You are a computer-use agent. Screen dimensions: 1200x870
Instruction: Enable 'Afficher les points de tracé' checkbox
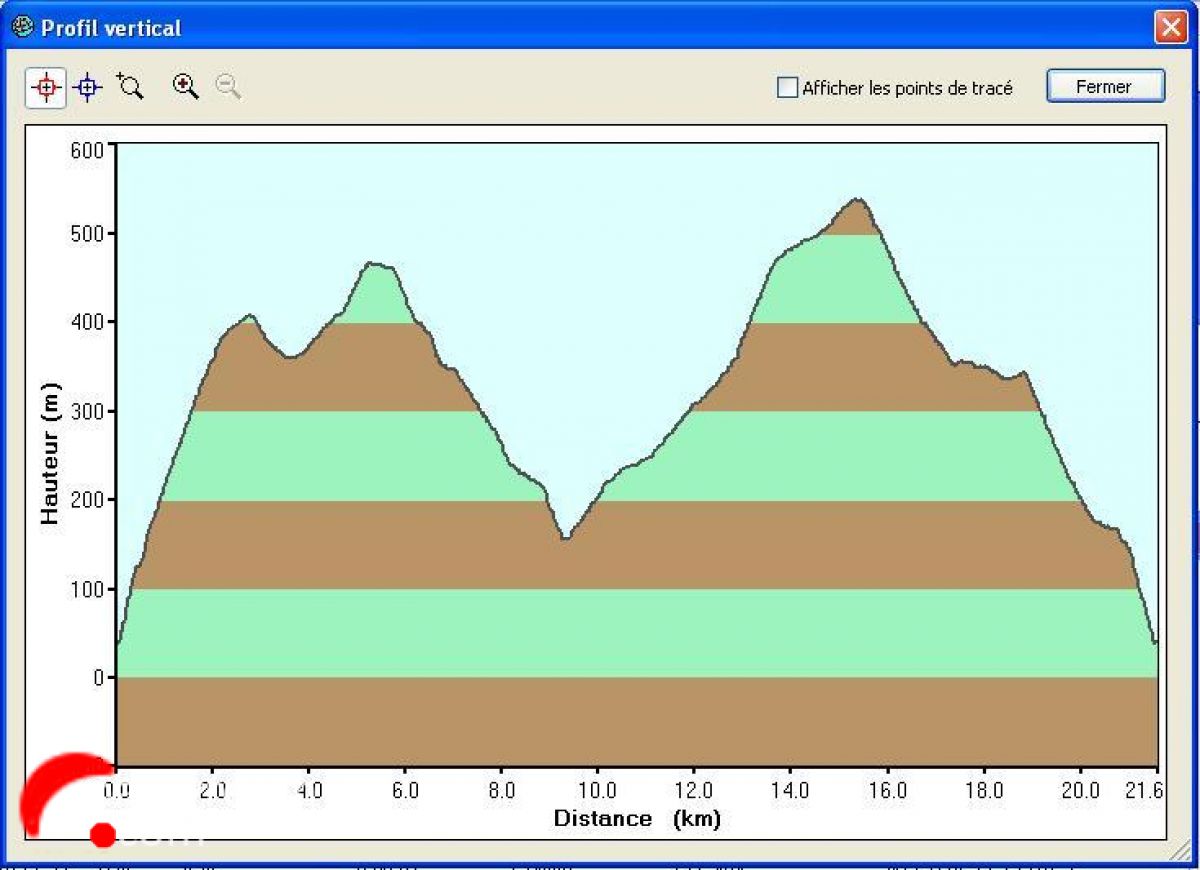[x=788, y=88]
